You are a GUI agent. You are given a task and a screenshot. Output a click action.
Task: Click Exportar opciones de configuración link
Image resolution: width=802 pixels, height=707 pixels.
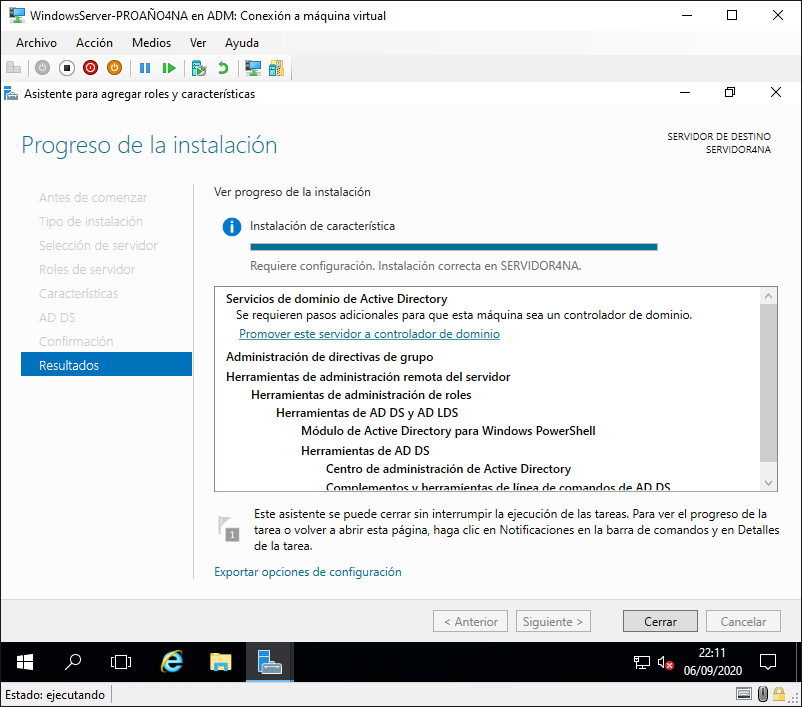click(x=307, y=572)
